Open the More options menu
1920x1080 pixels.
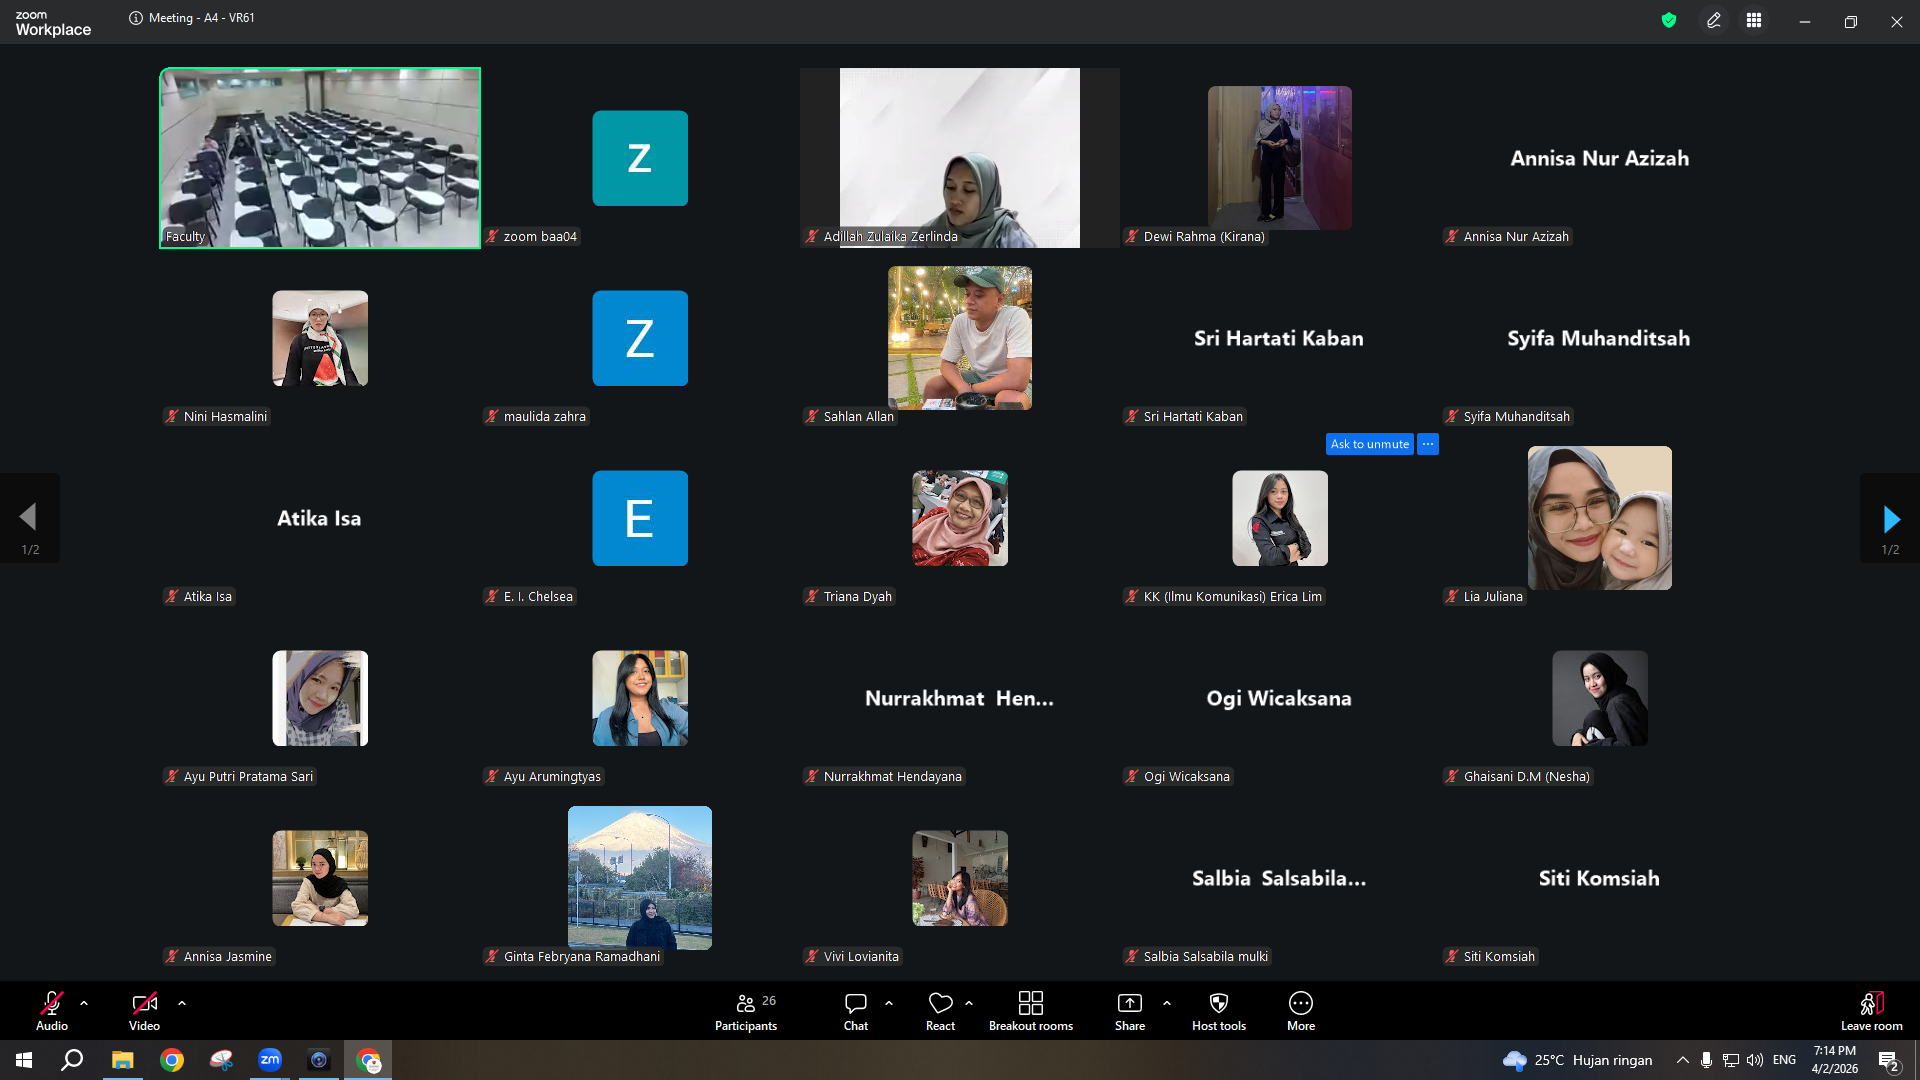coord(1301,1010)
